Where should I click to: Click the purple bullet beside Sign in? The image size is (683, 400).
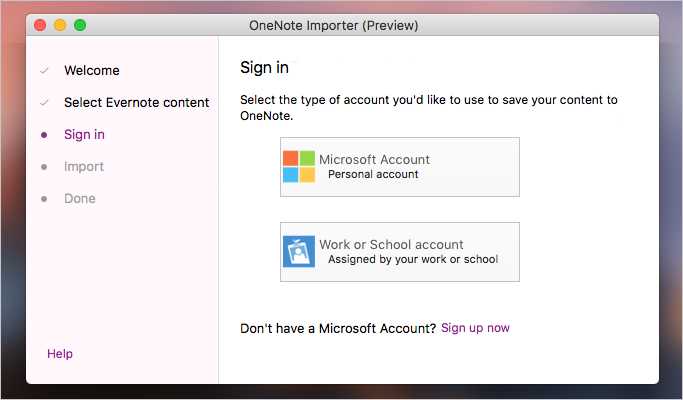tap(44, 135)
